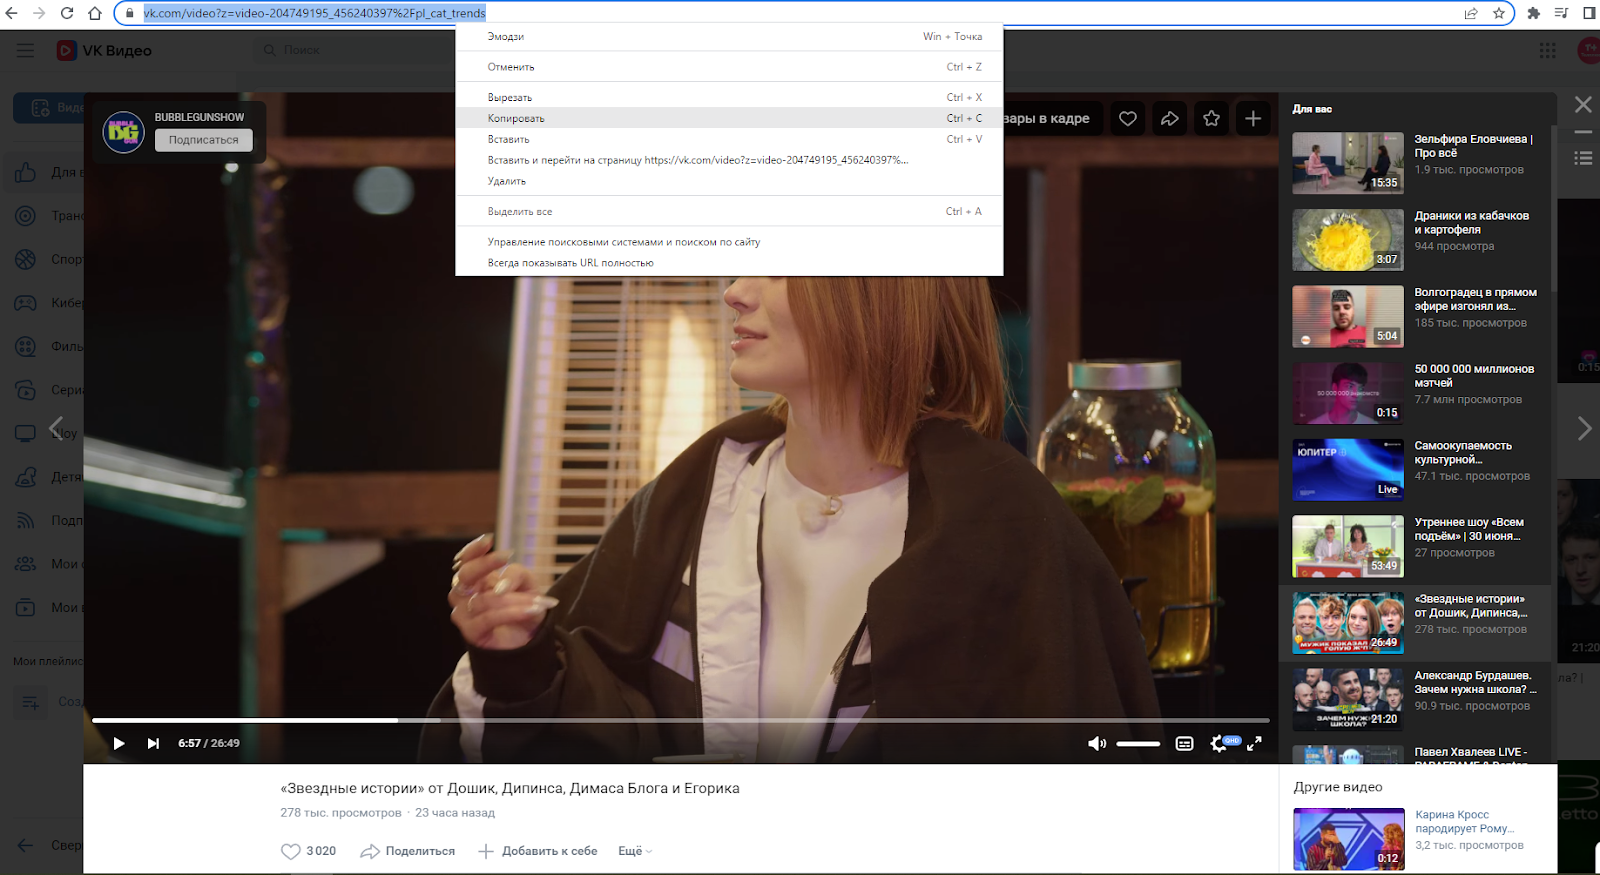The height and width of the screenshot is (875, 1600).
Task: Go to previous video with left chevron
Action: pyautogui.click(x=56, y=428)
